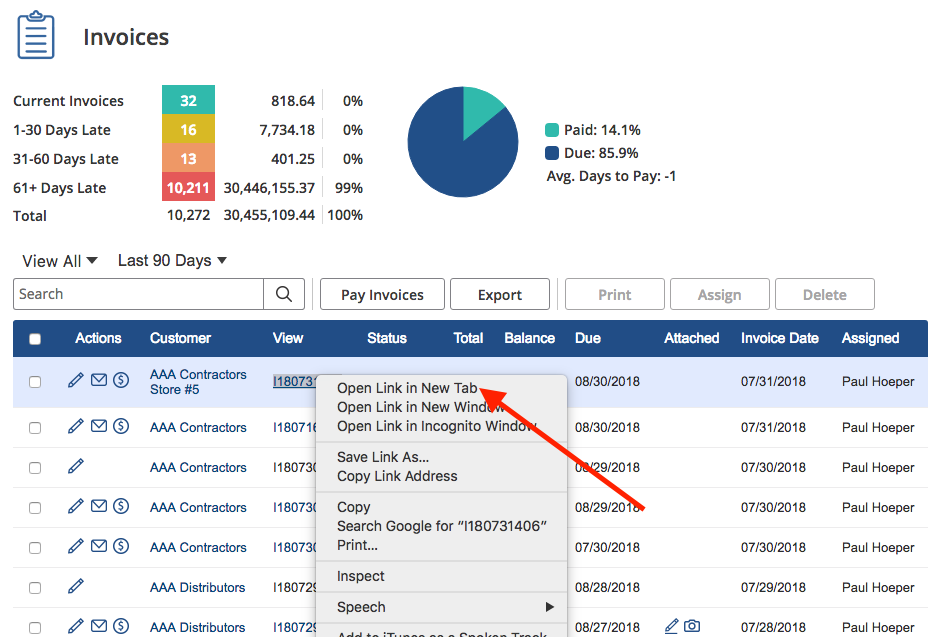The width and height of the screenshot is (935, 637).
Task: Select Copy Link Address from context menu
Action: click(397, 477)
